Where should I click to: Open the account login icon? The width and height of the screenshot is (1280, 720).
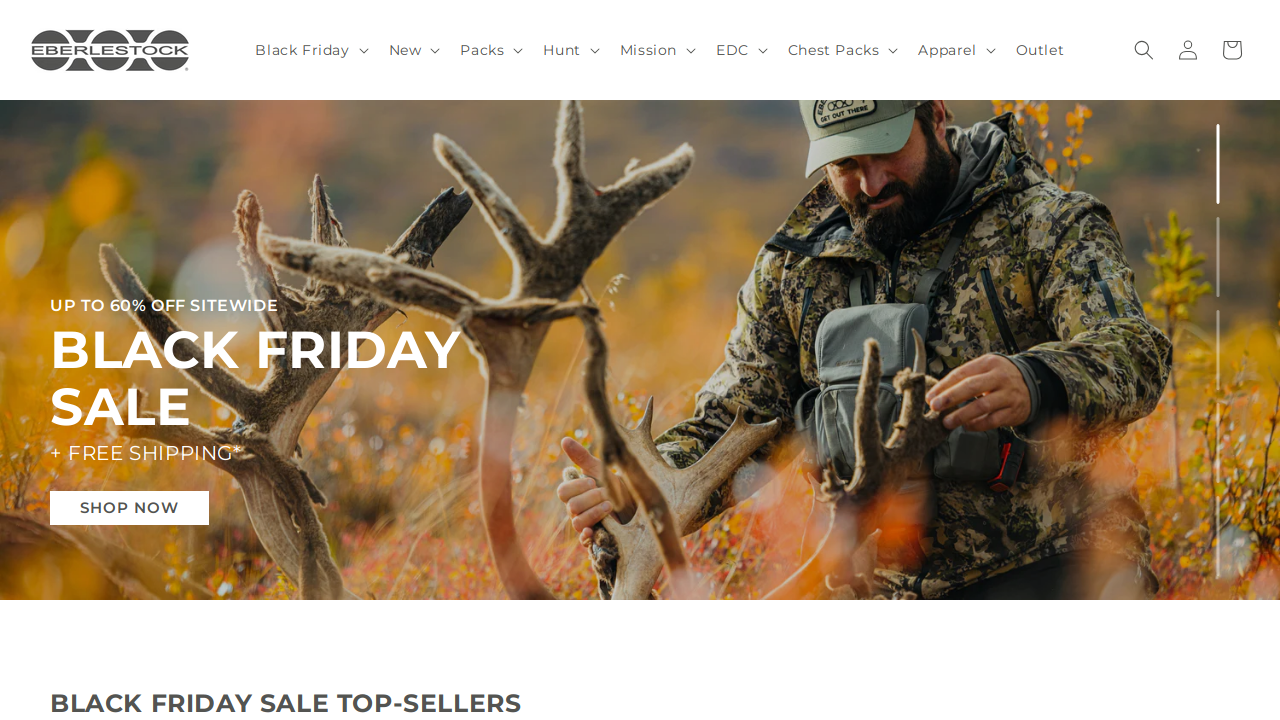coord(1188,50)
